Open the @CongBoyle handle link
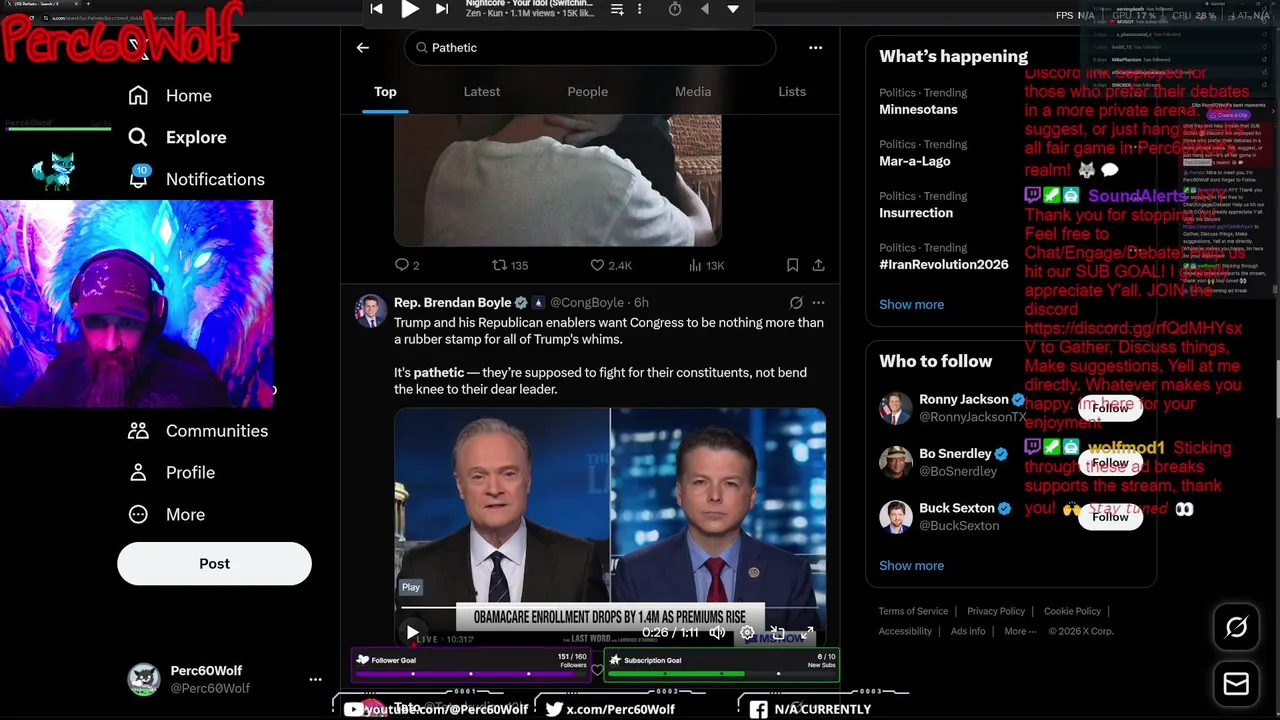Screen dimensions: 1280x720 586,302
